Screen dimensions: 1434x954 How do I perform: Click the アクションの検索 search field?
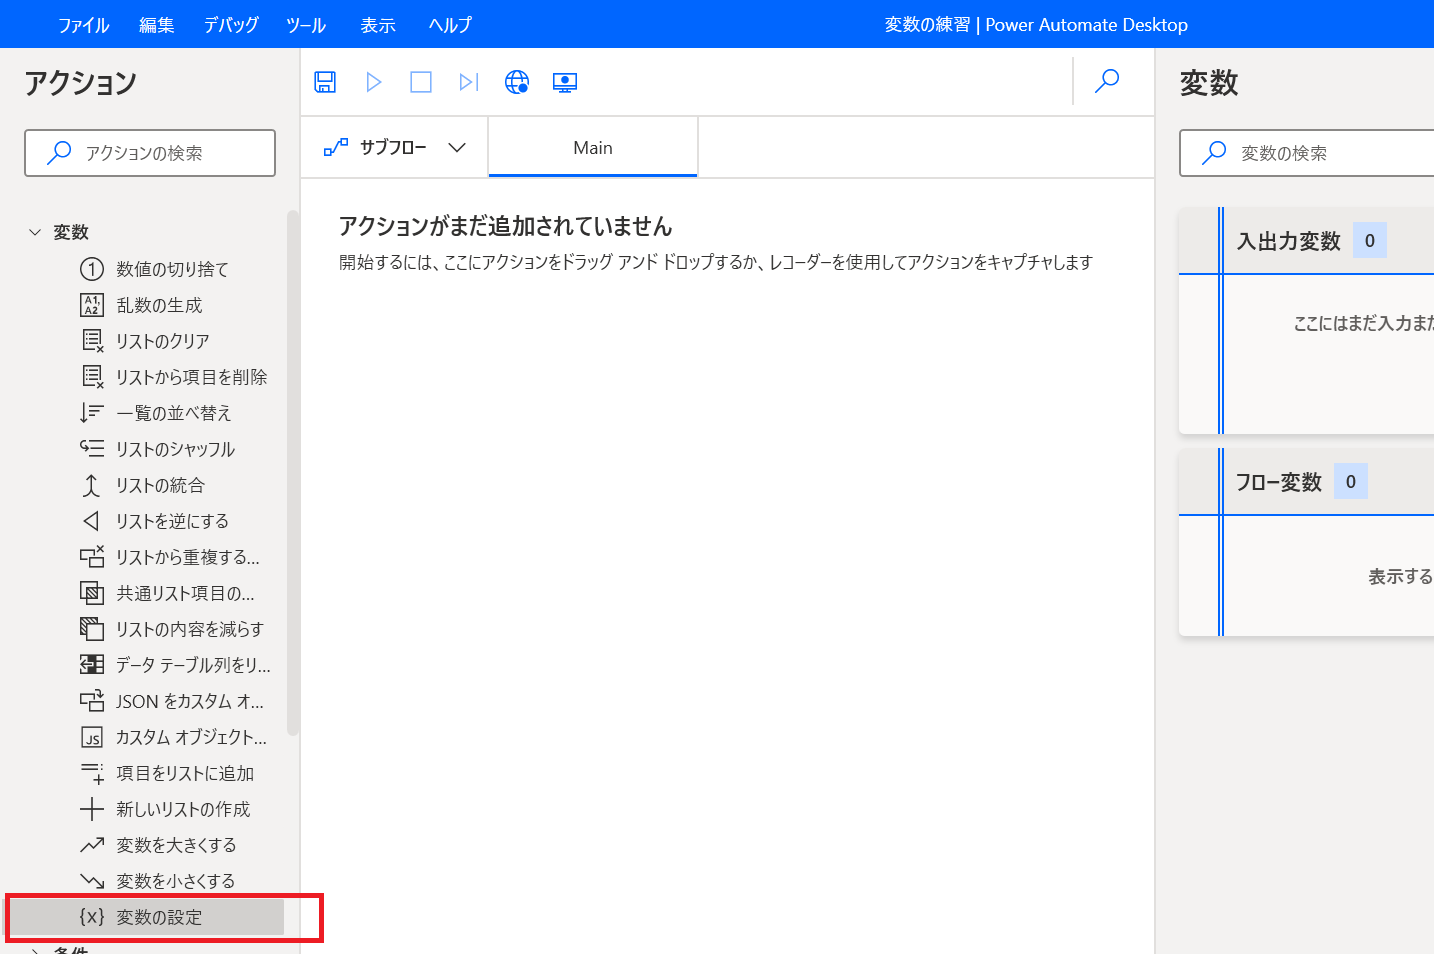point(150,153)
